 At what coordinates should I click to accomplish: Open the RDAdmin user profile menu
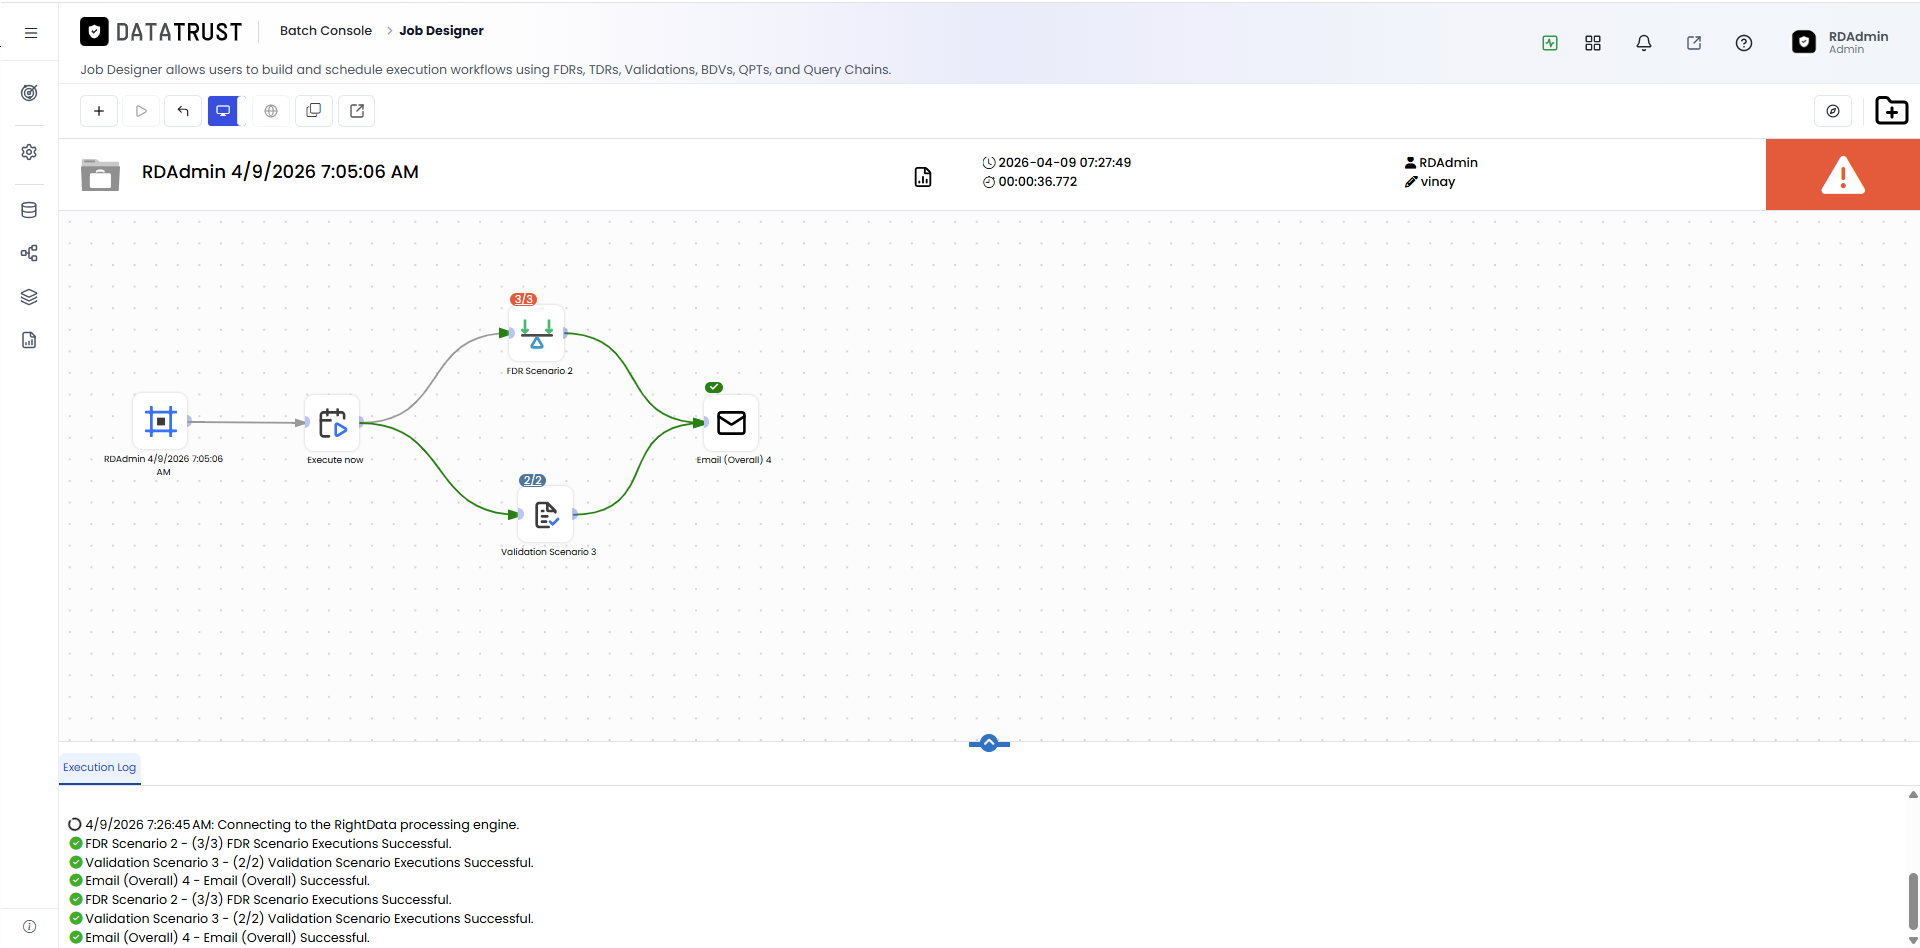click(x=1840, y=42)
